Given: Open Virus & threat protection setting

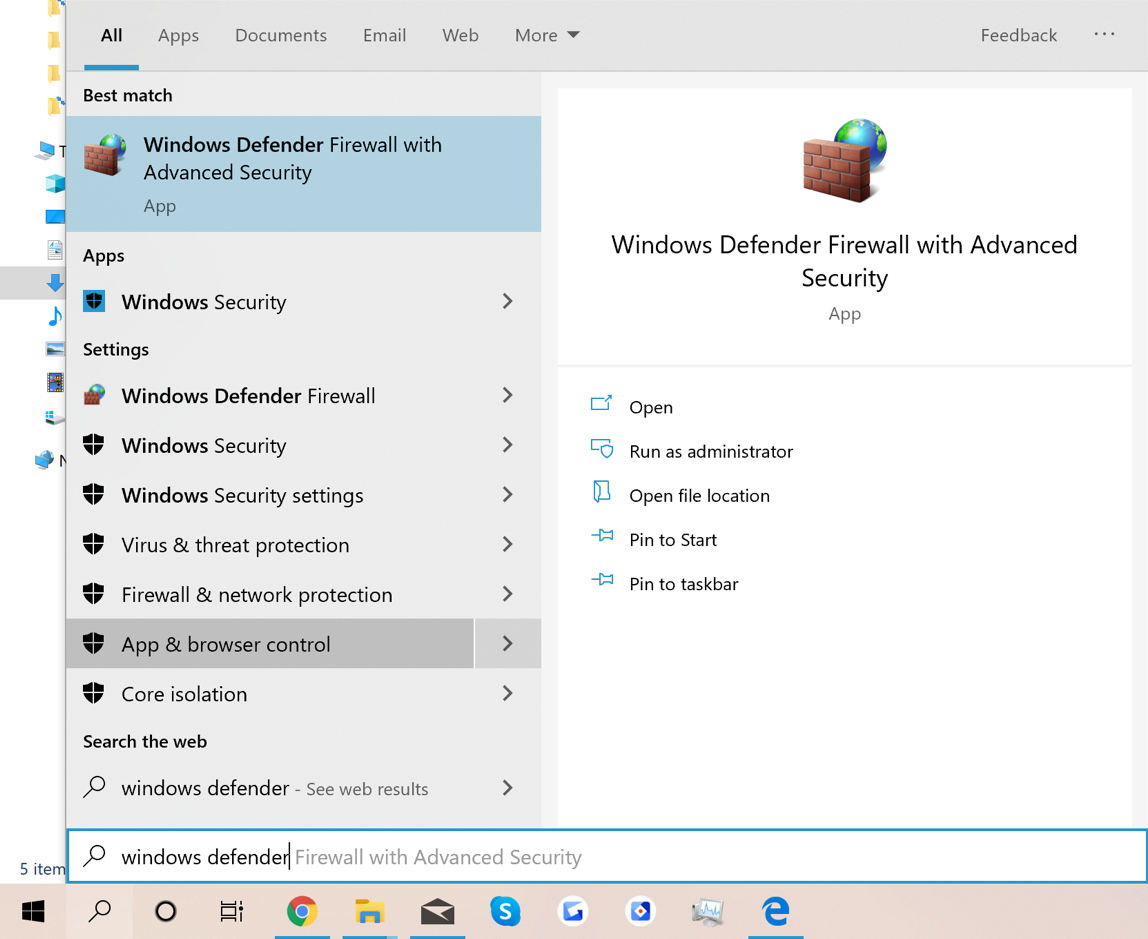Looking at the screenshot, I should [270, 545].
